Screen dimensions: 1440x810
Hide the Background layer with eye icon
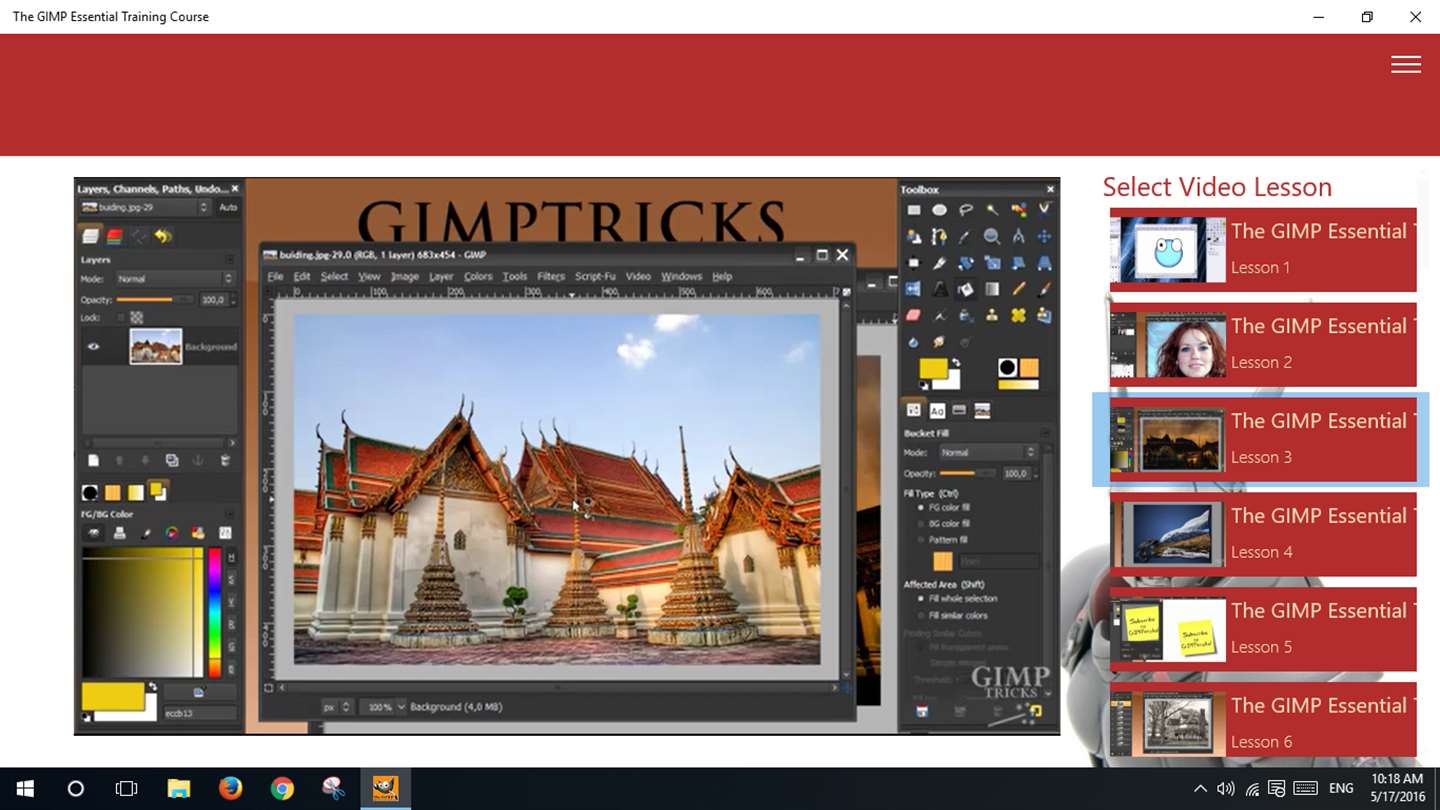(93, 346)
